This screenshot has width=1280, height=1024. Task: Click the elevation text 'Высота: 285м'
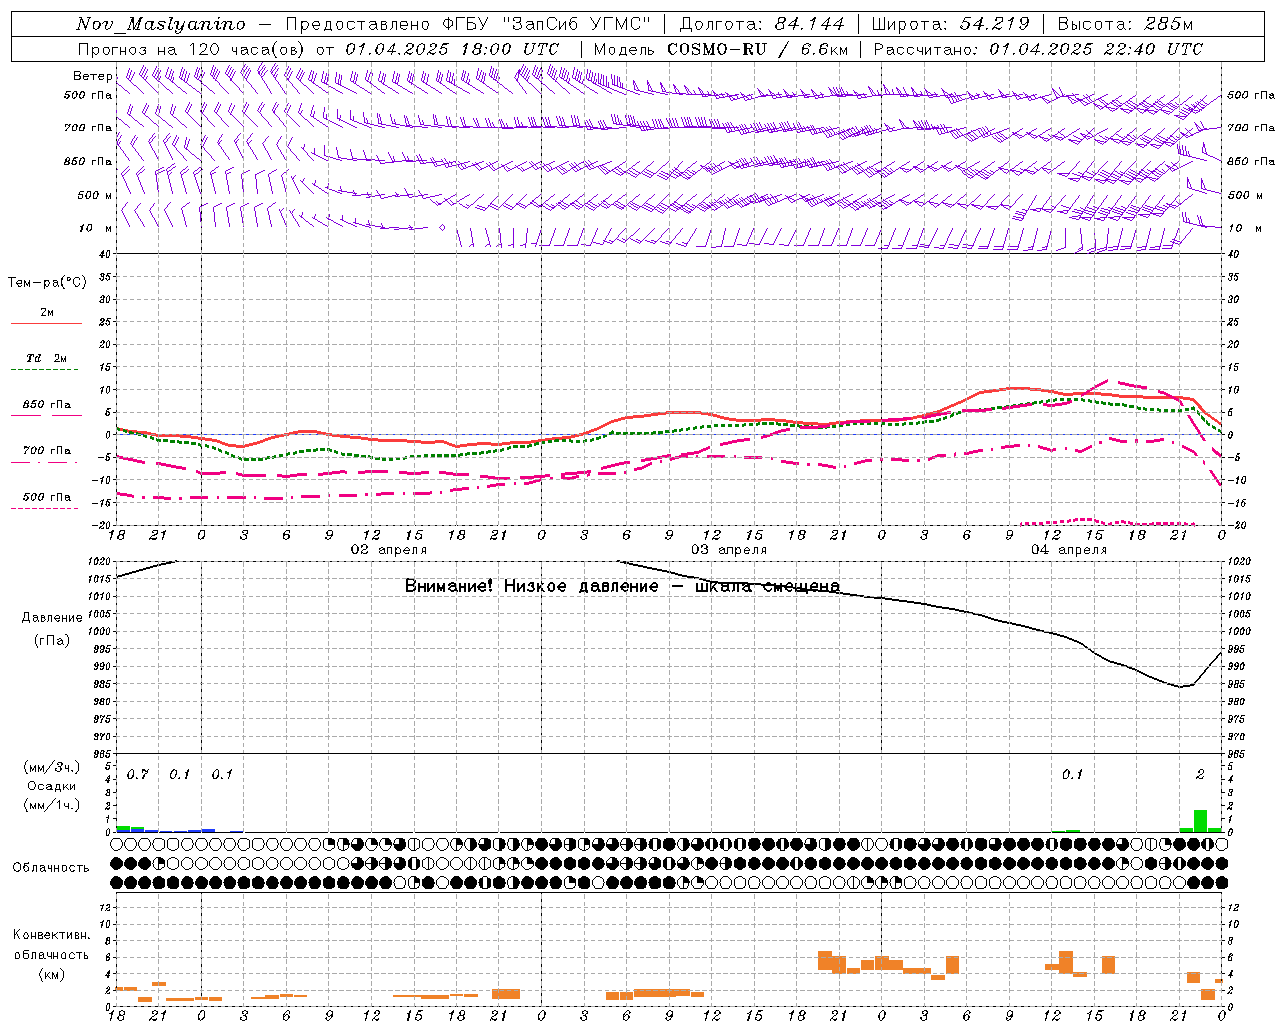(1125, 24)
